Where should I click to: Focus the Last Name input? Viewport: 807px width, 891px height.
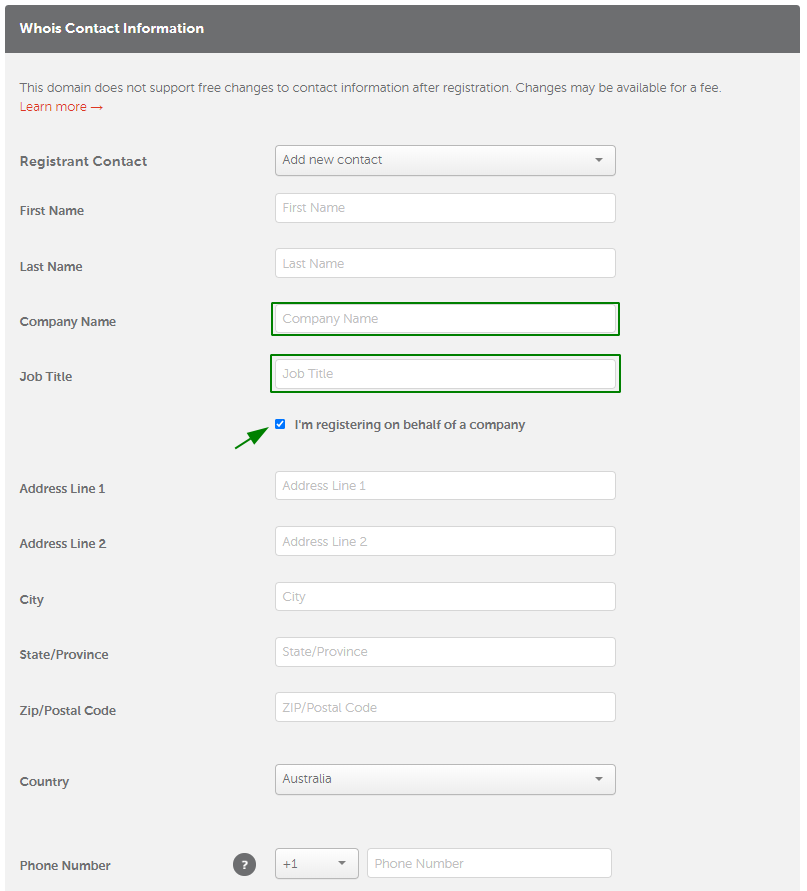pos(445,263)
